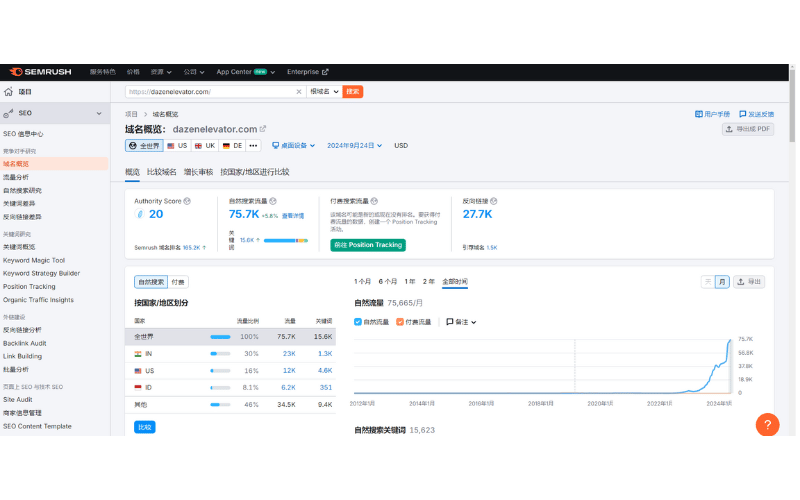
Task: Select monthly view toggle
Action: pyautogui.click(x=722, y=282)
